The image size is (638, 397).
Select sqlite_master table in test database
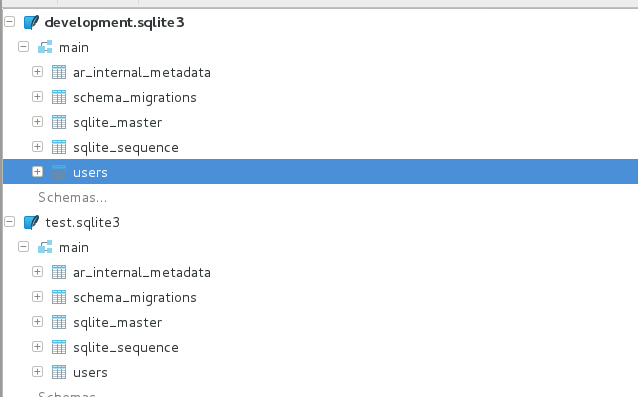pyautogui.click(x=118, y=322)
